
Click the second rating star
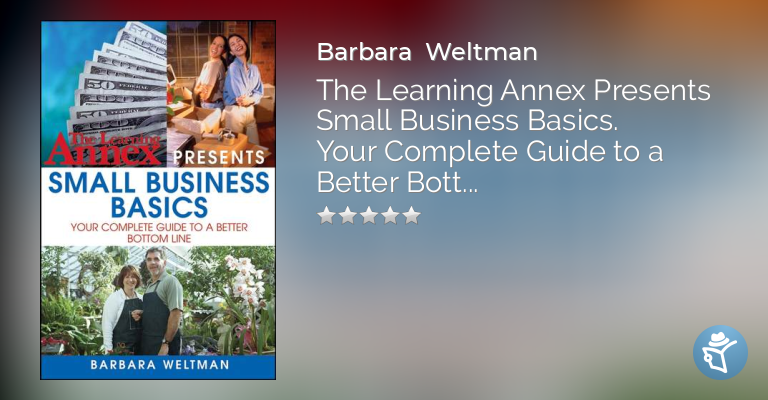click(x=348, y=215)
